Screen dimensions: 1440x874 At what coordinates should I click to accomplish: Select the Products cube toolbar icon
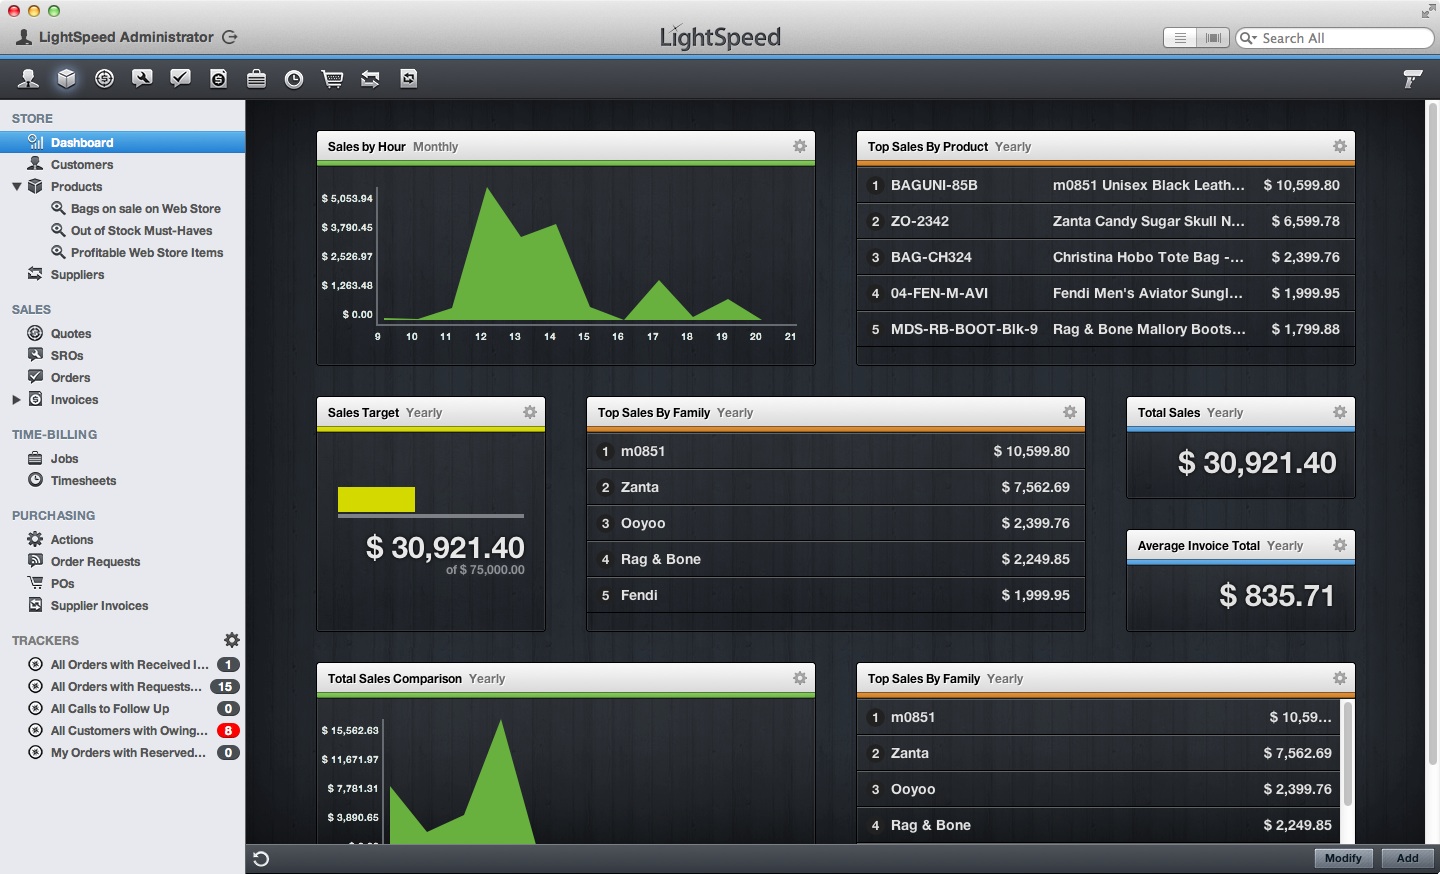click(66, 79)
